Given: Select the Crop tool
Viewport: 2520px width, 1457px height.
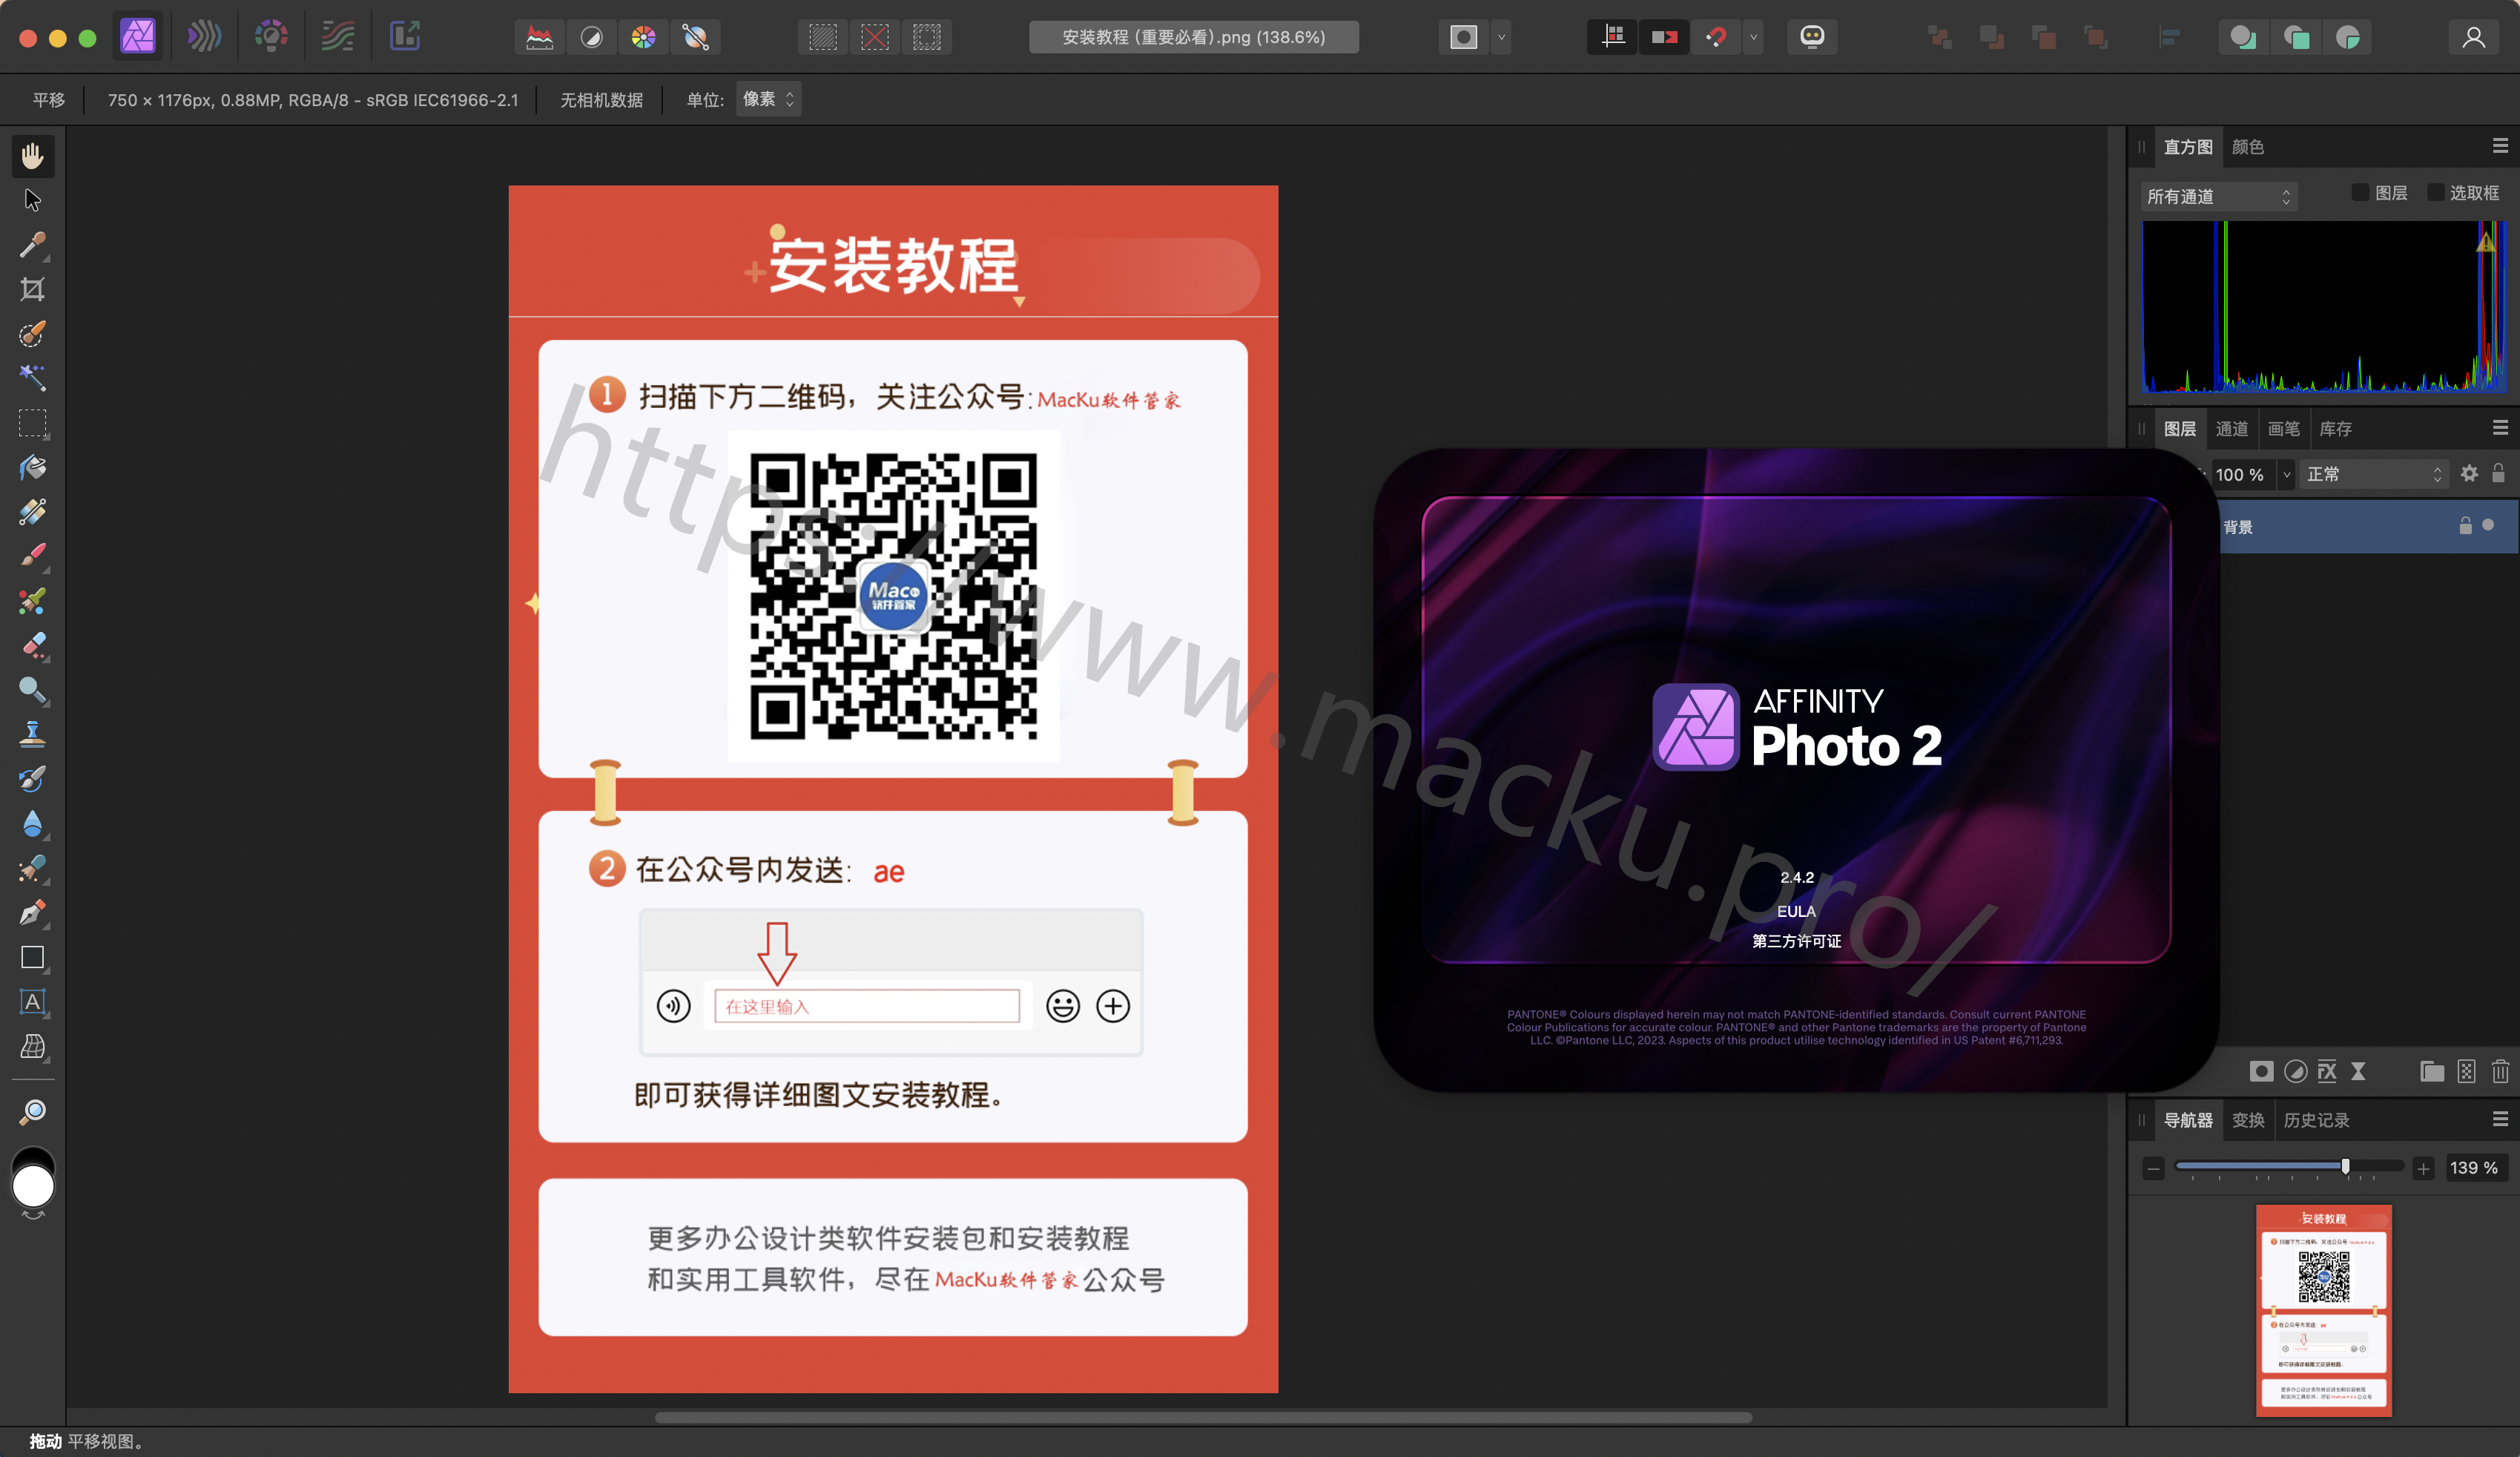Looking at the screenshot, I should (x=32, y=289).
